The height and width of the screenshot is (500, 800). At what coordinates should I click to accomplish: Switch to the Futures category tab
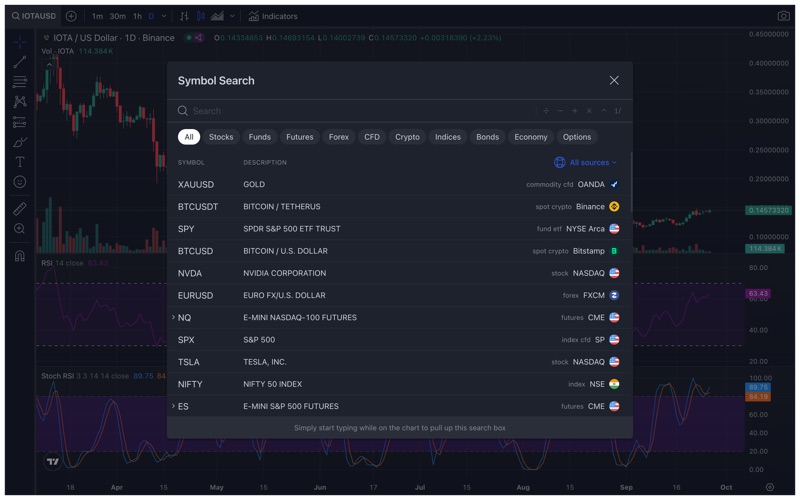[299, 137]
